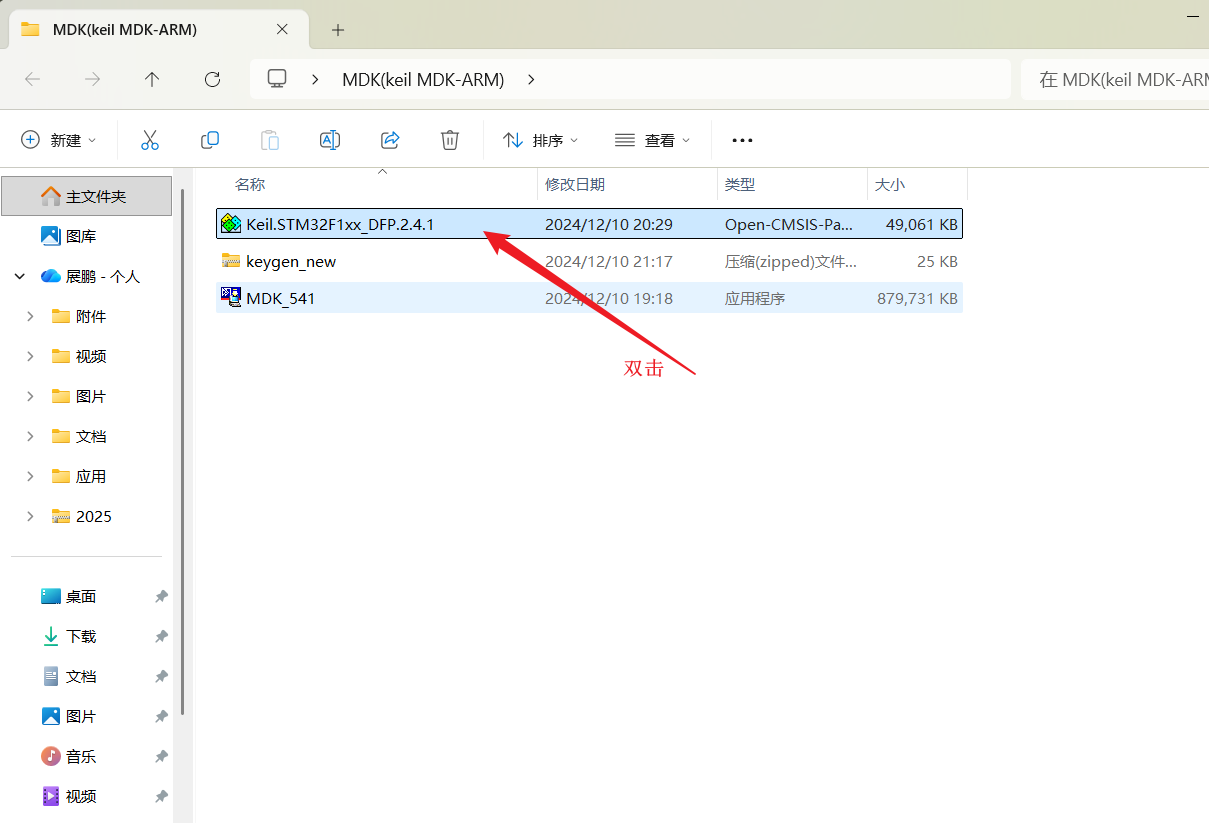Select 主文件夹 in the sidebar

[x=86, y=196]
